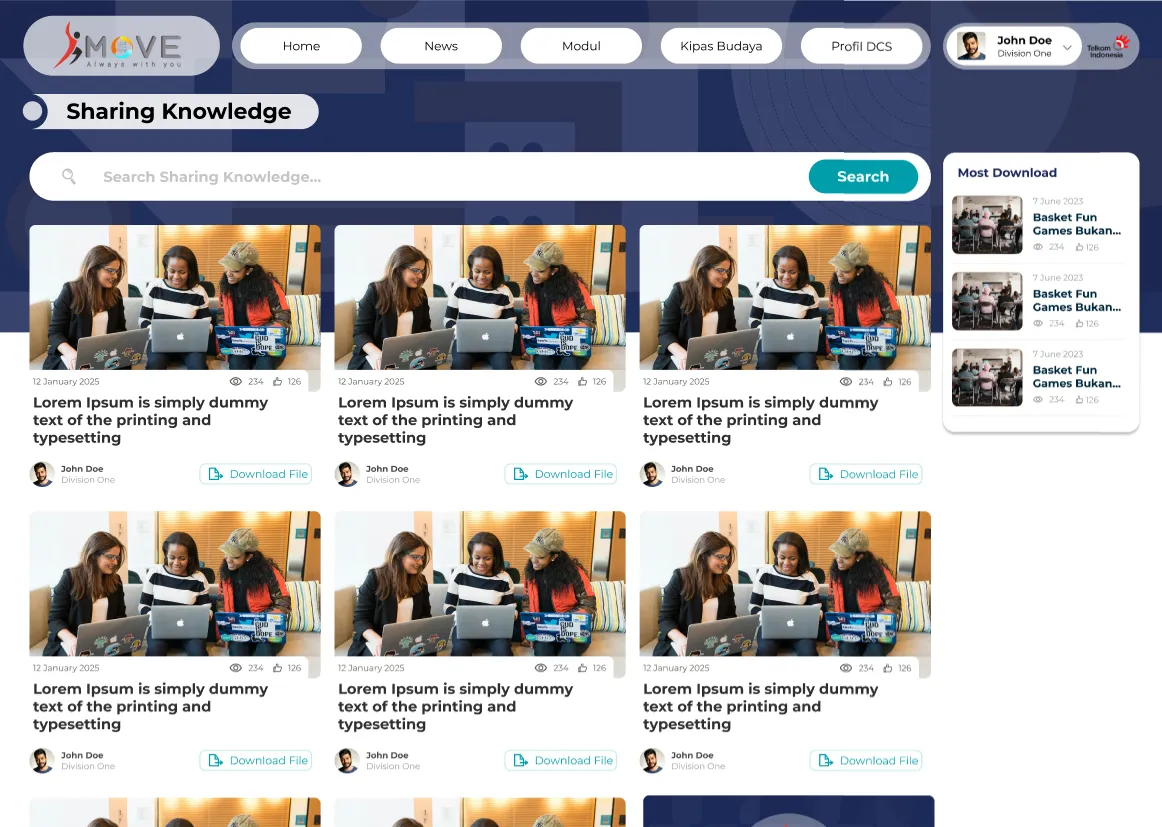Open the Home menu item
The height and width of the screenshot is (827, 1162).
coord(301,46)
